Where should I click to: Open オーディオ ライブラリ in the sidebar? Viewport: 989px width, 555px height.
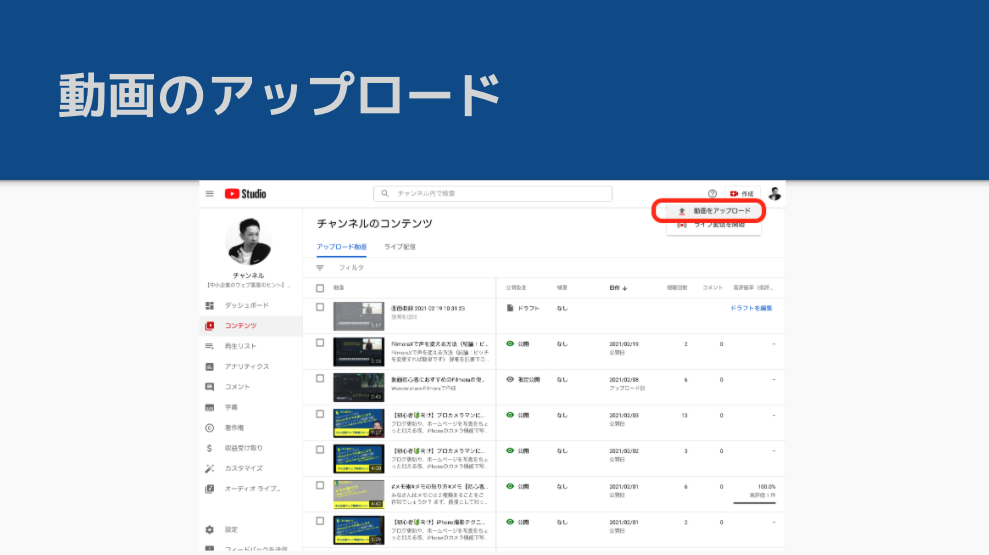tap(251, 489)
